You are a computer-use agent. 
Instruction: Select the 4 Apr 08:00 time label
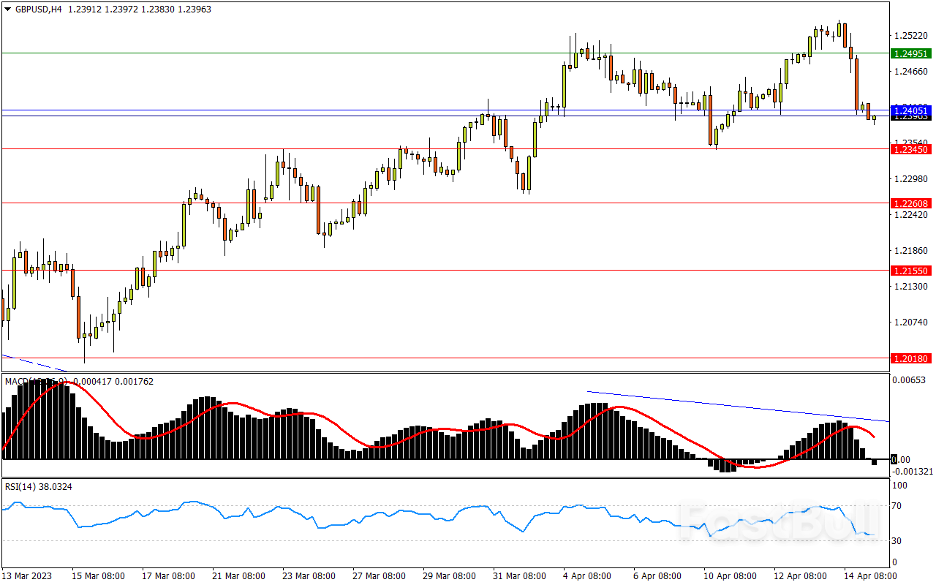click(588, 577)
